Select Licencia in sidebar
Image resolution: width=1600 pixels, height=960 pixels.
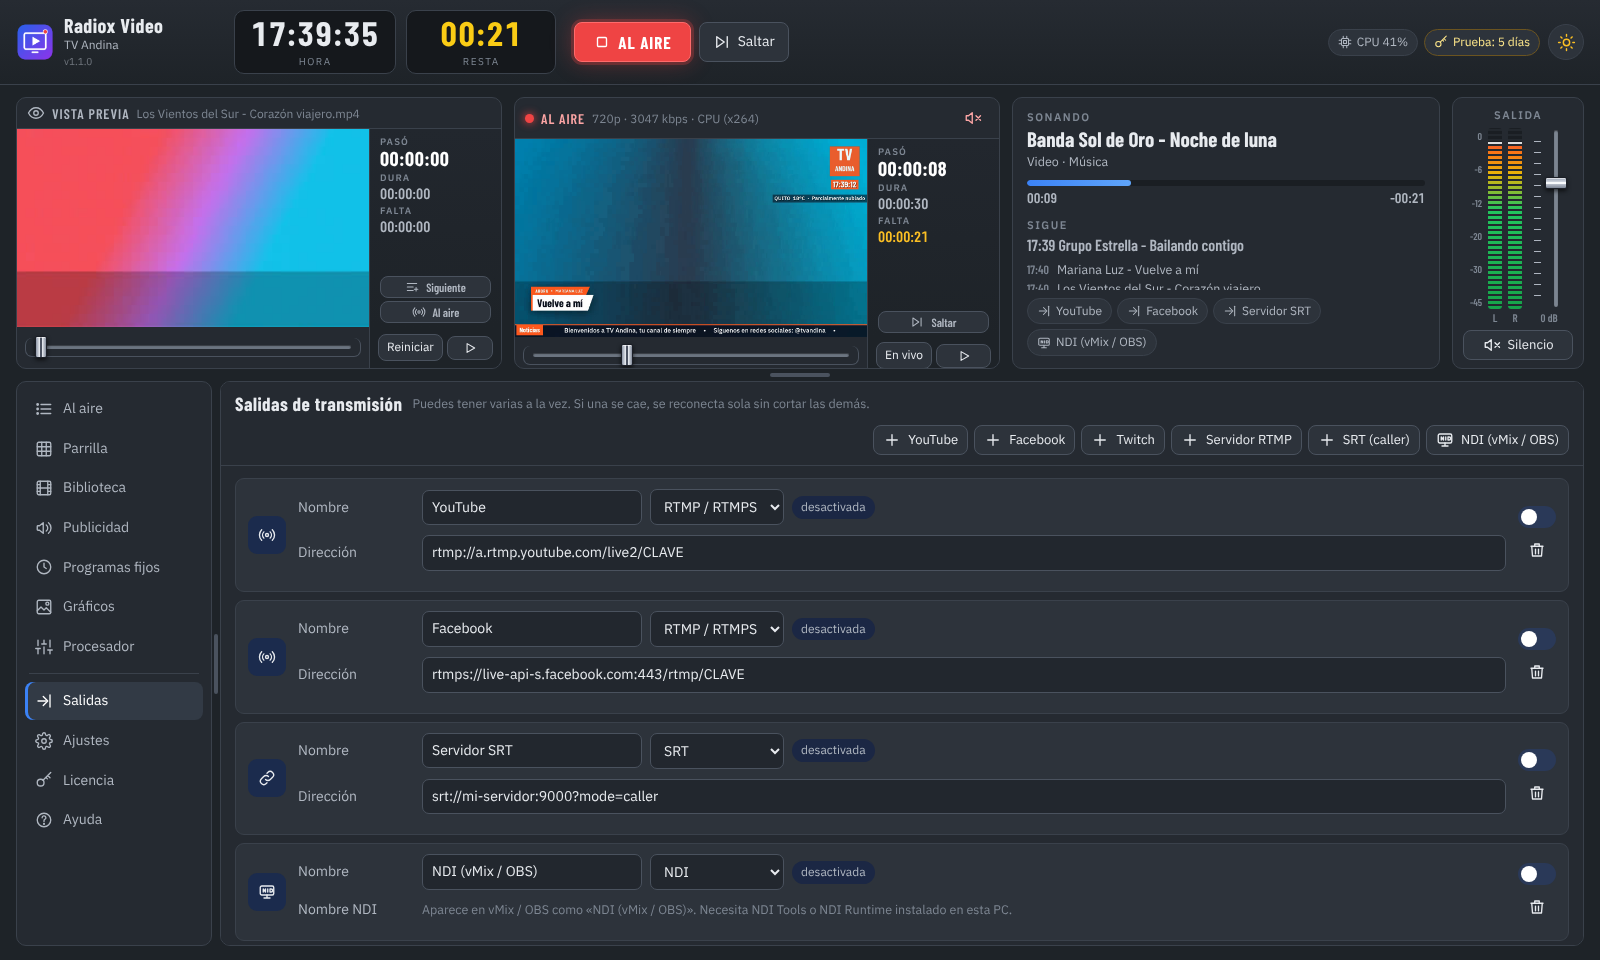[x=114, y=780]
